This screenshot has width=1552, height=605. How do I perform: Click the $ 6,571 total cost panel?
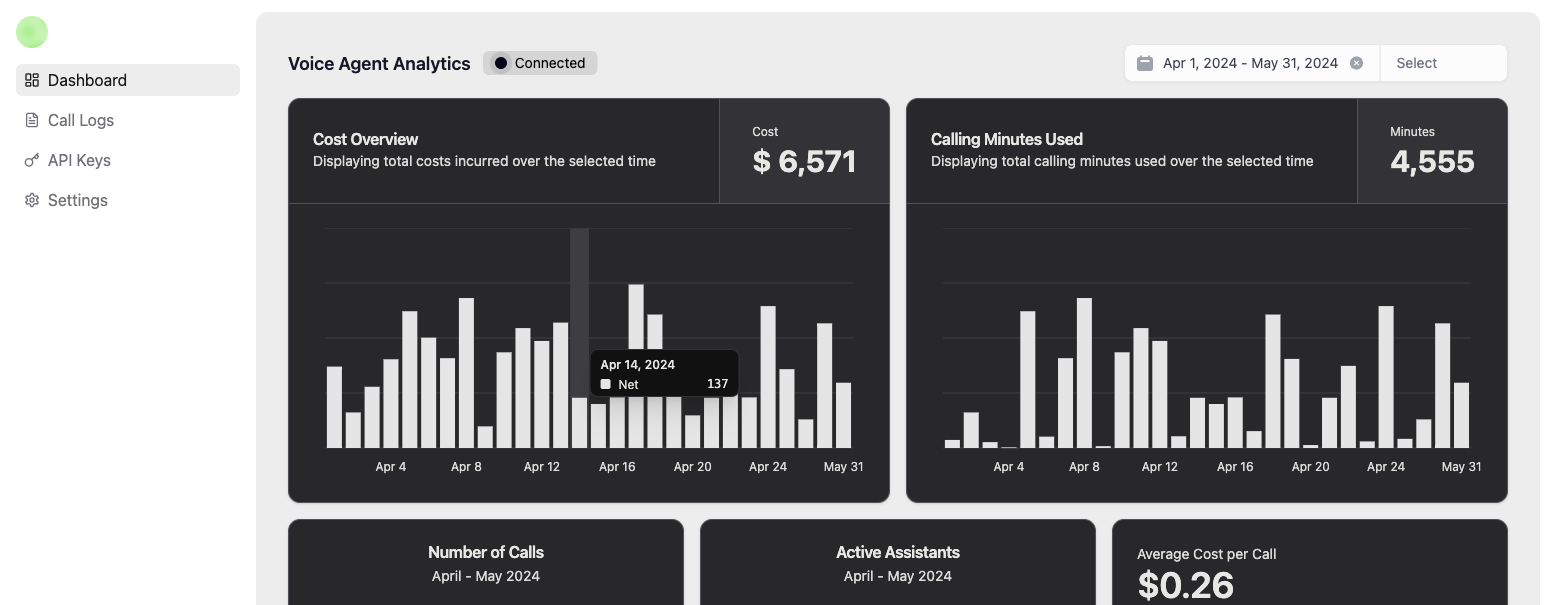[x=804, y=151]
